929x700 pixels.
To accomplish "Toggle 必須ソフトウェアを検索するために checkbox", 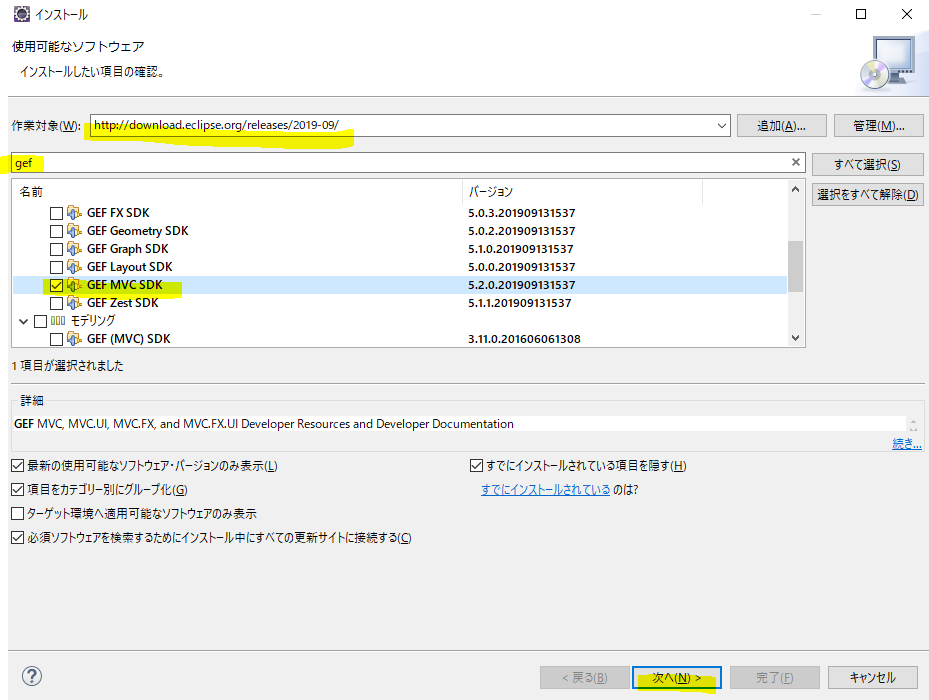I will (x=18, y=538).
